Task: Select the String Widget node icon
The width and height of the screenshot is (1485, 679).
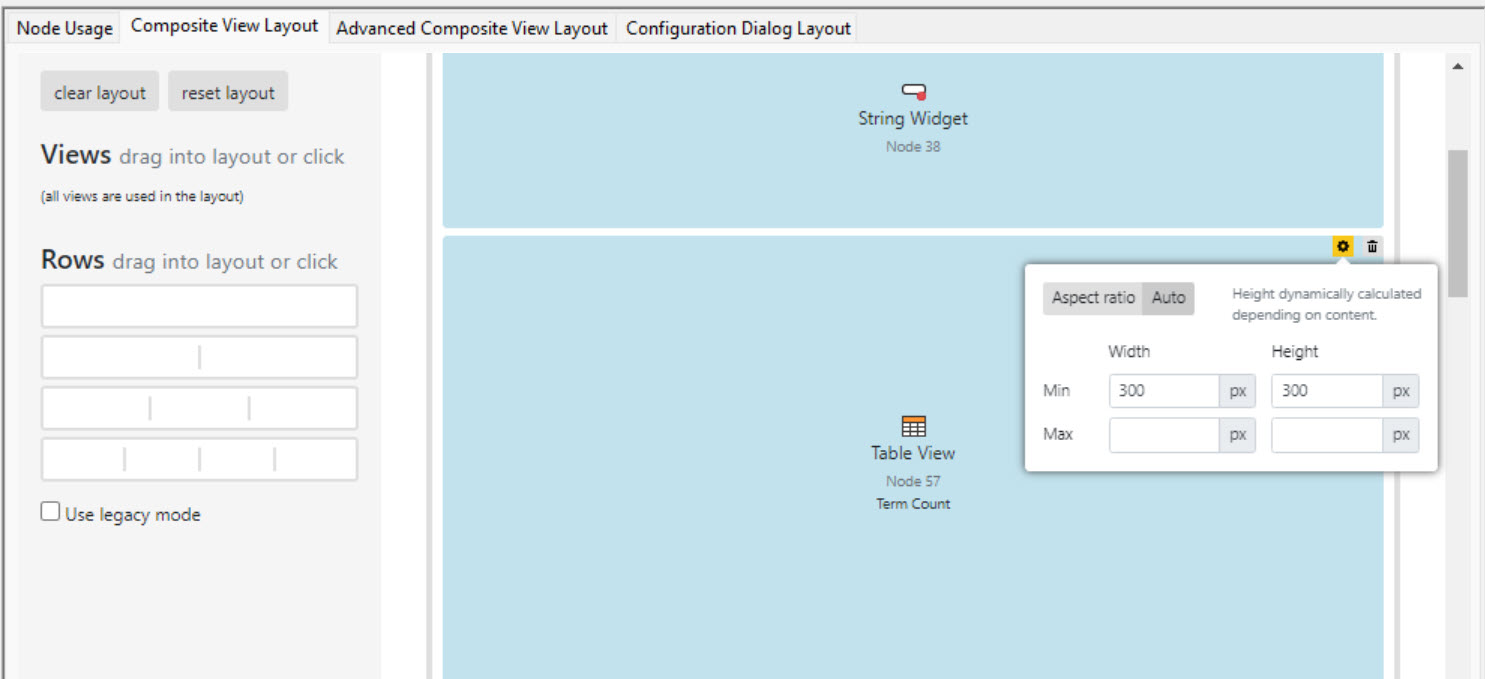Action: pyautogui.click(x=913, y=92)
